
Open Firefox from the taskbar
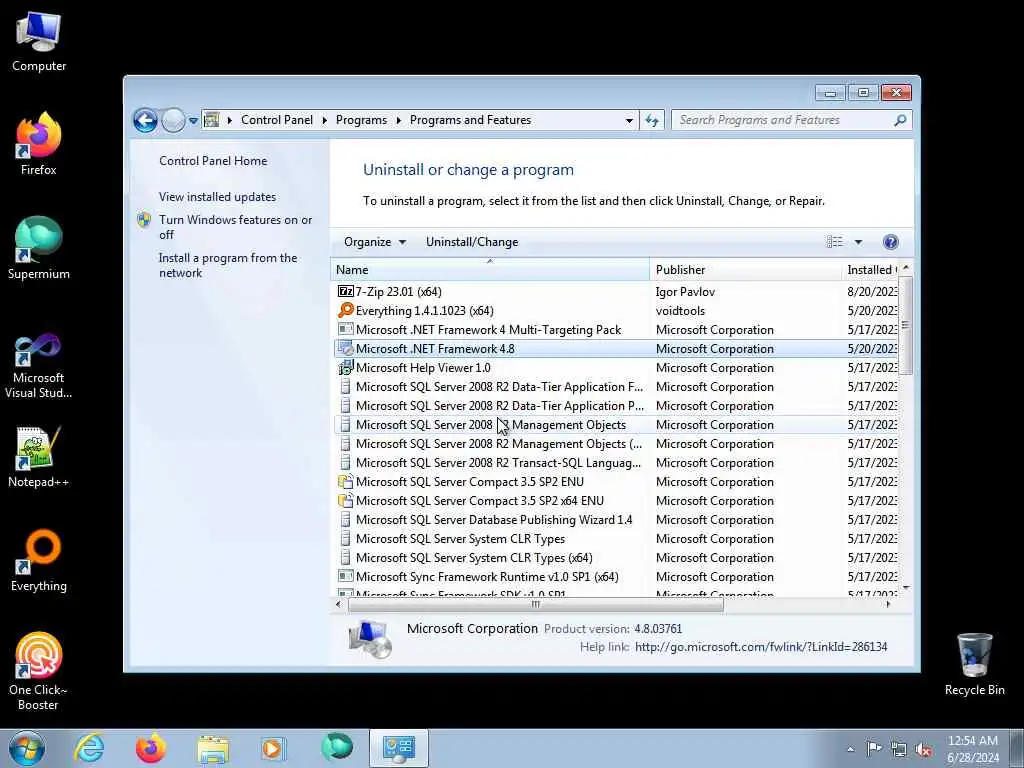pos(150,748)
